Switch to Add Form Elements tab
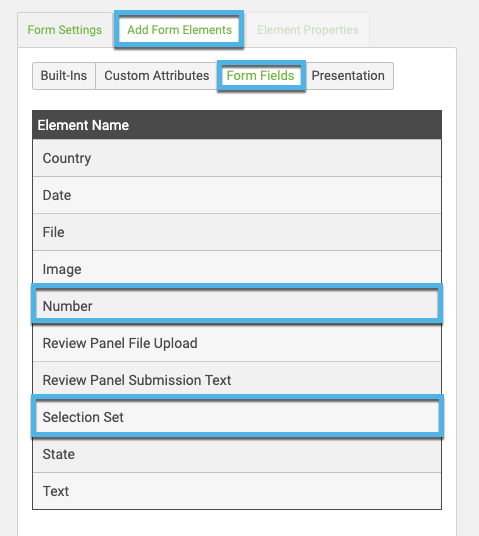Image resolution: width=479 pixels, height=536 pixels. (x=179, y=30)
